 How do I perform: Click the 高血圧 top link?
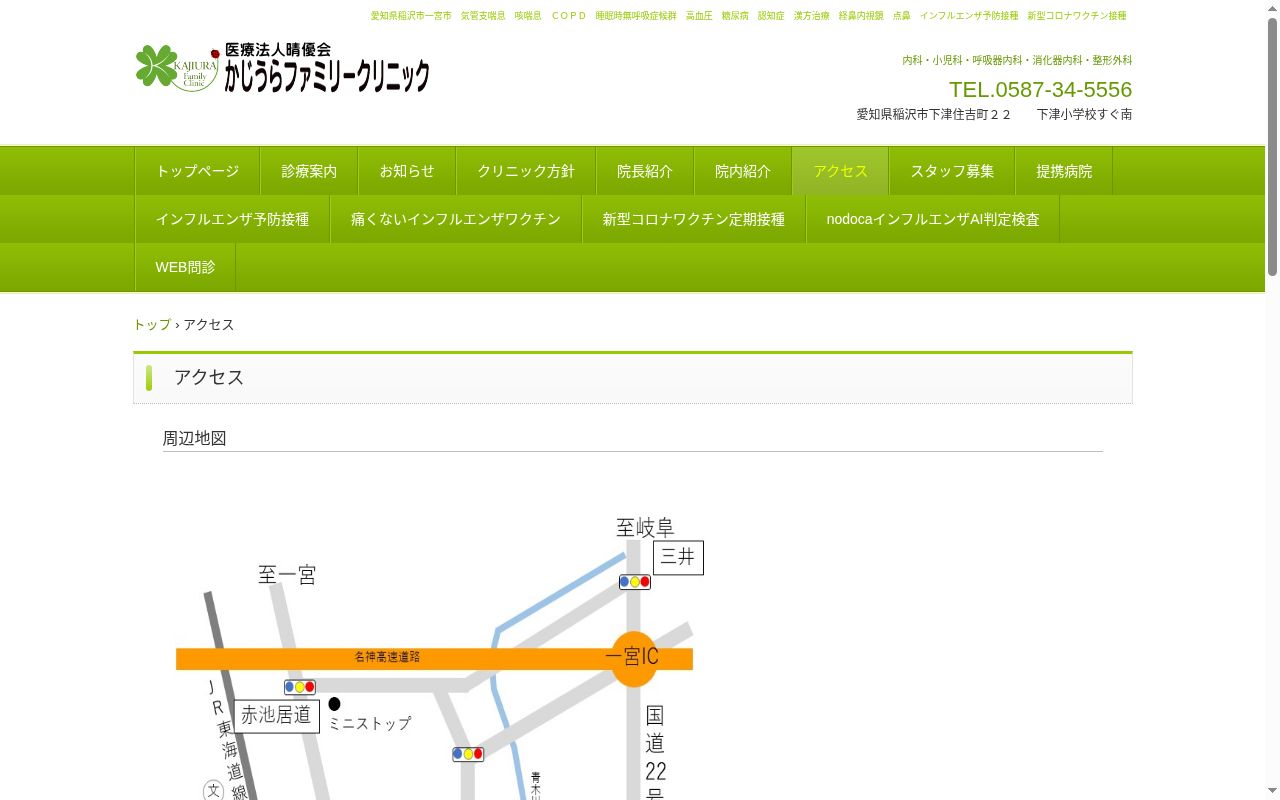[x=699, y=16]
